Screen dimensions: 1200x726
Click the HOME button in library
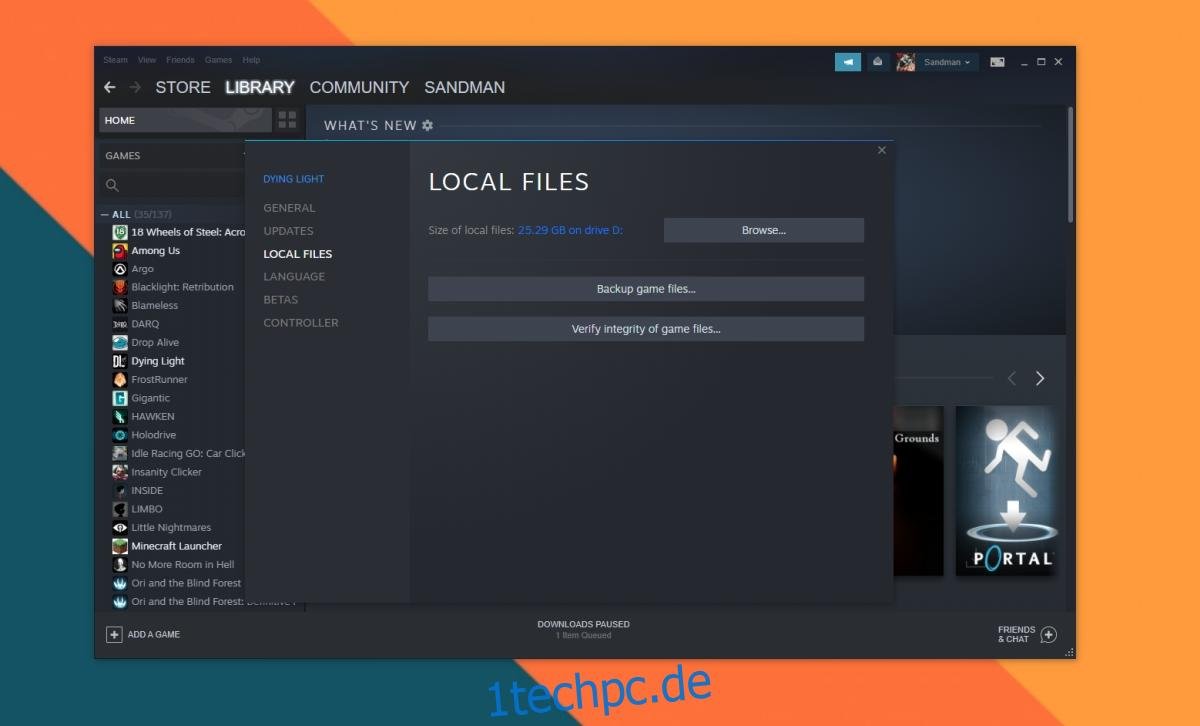185,120
